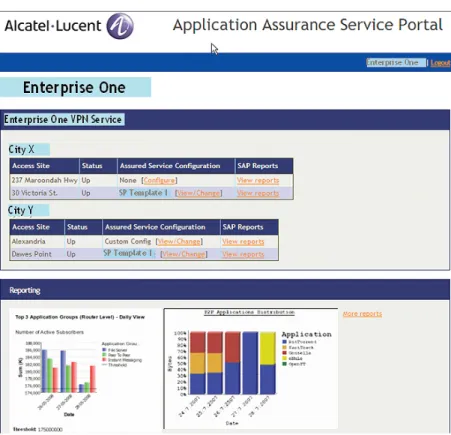Open the More reports link
The image size is (451, 435).
pos(362,314)
